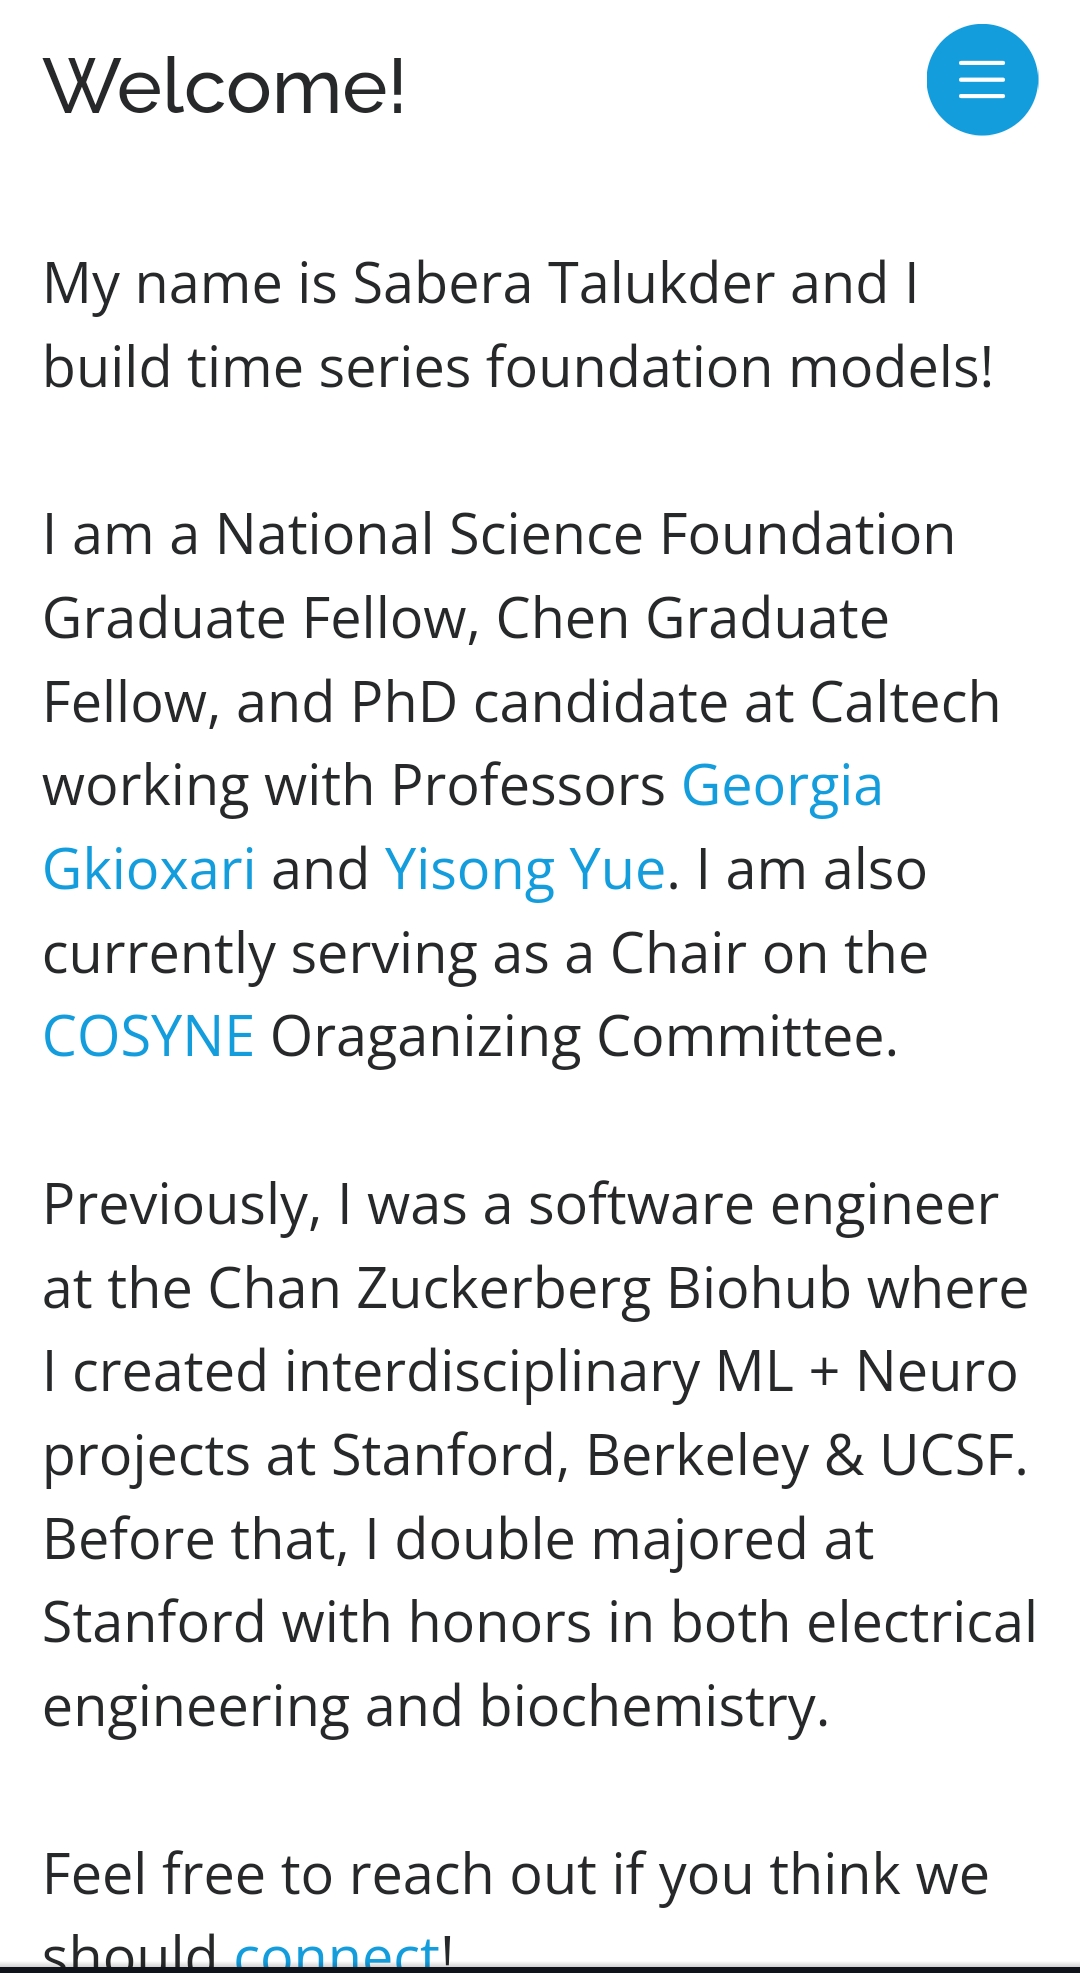Screen dimensions: 1080x1973
Task: Click the Stanford, Berkeley & UCSF text
Action: (680, 1456)
